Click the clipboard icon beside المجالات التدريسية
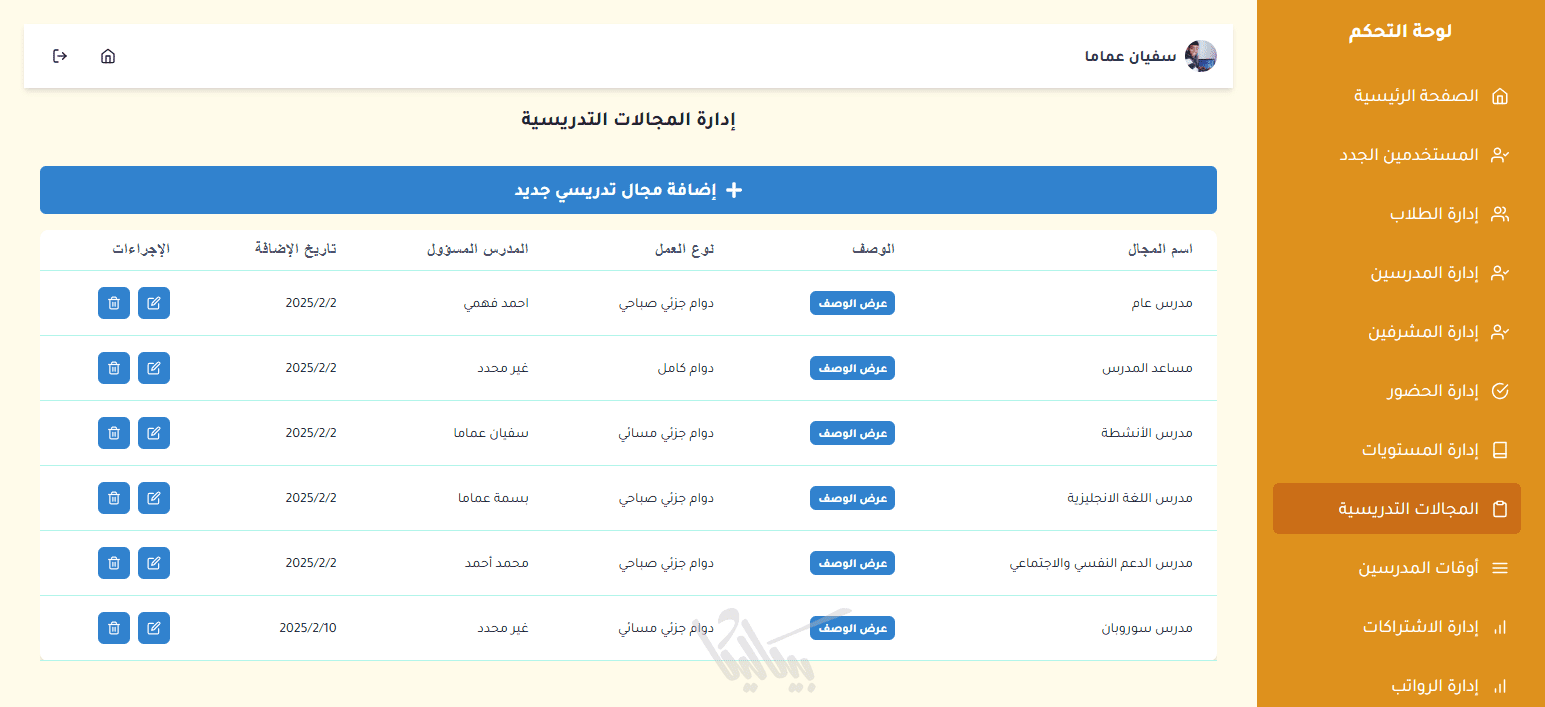Viewport: 1545px width, 707px height. [x=1499, y=509]
